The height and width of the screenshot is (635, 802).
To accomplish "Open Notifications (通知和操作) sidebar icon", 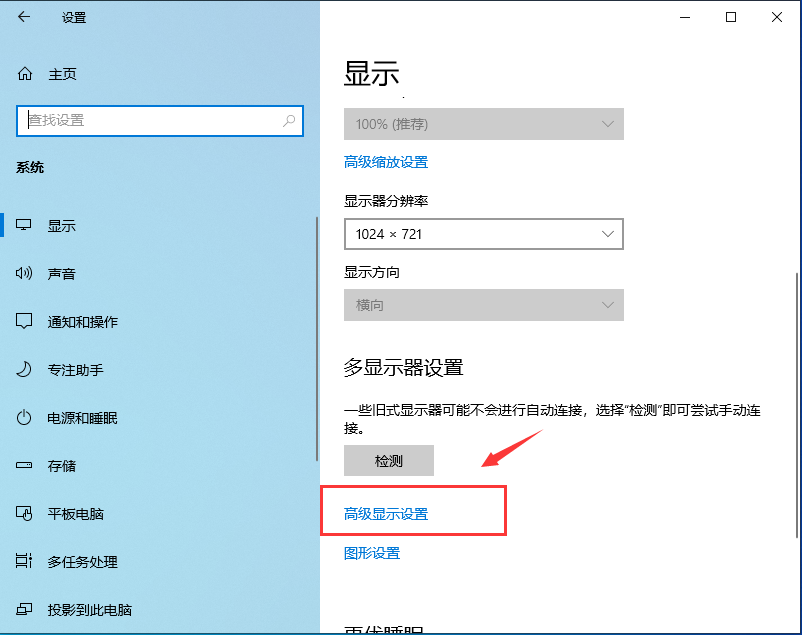I will tap(25, 321).
